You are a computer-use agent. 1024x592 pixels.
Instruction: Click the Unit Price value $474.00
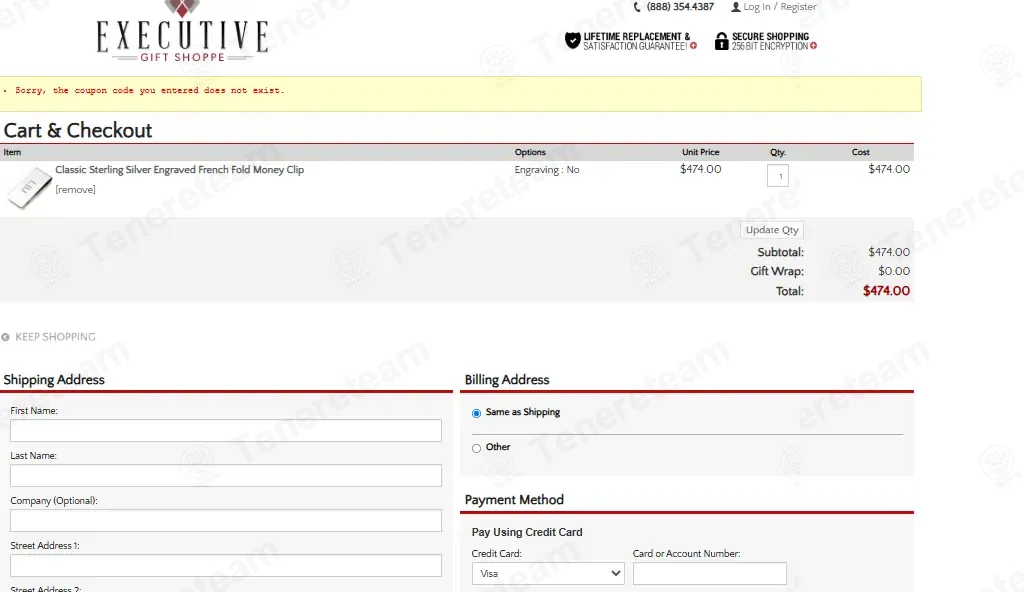701,169
